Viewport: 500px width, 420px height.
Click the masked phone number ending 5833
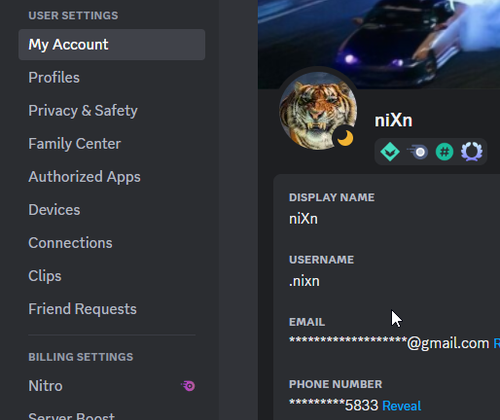coord(334,405)
